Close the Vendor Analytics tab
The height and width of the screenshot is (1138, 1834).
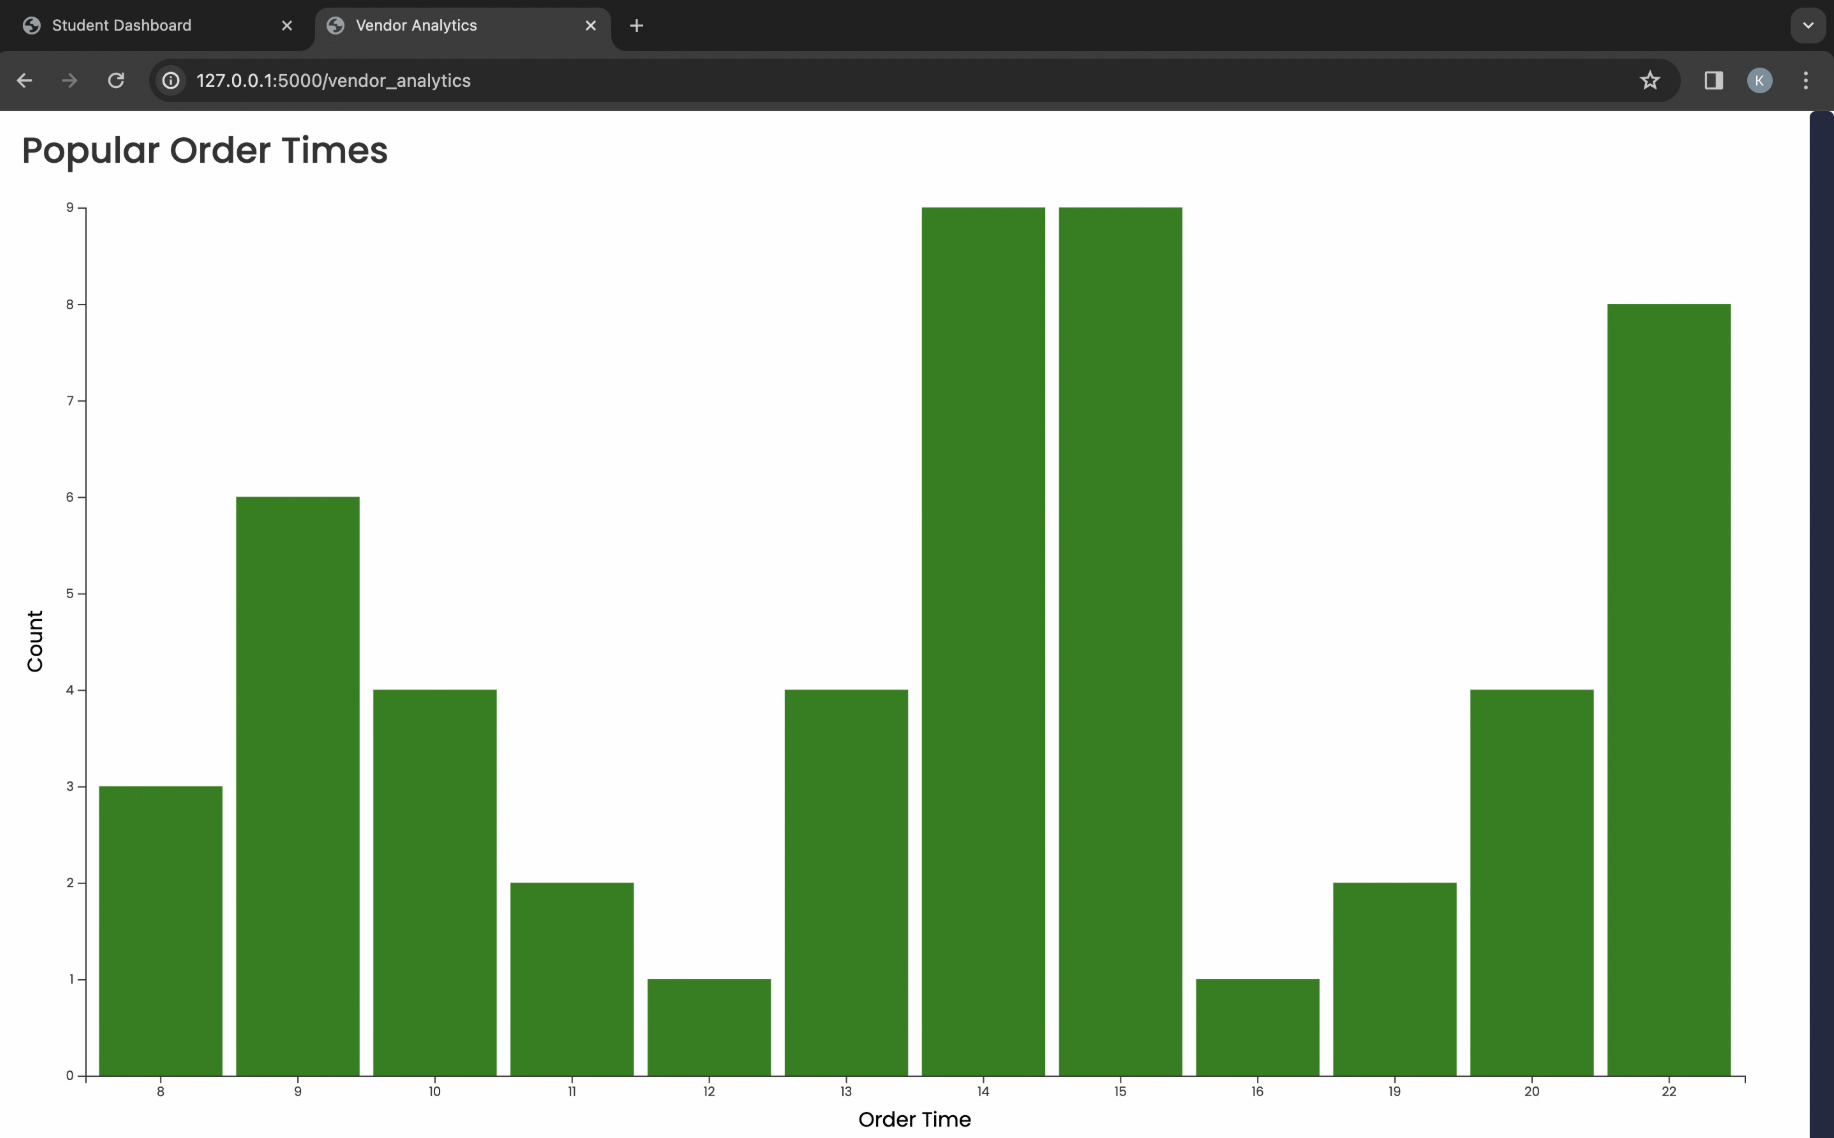coord(591,25)
